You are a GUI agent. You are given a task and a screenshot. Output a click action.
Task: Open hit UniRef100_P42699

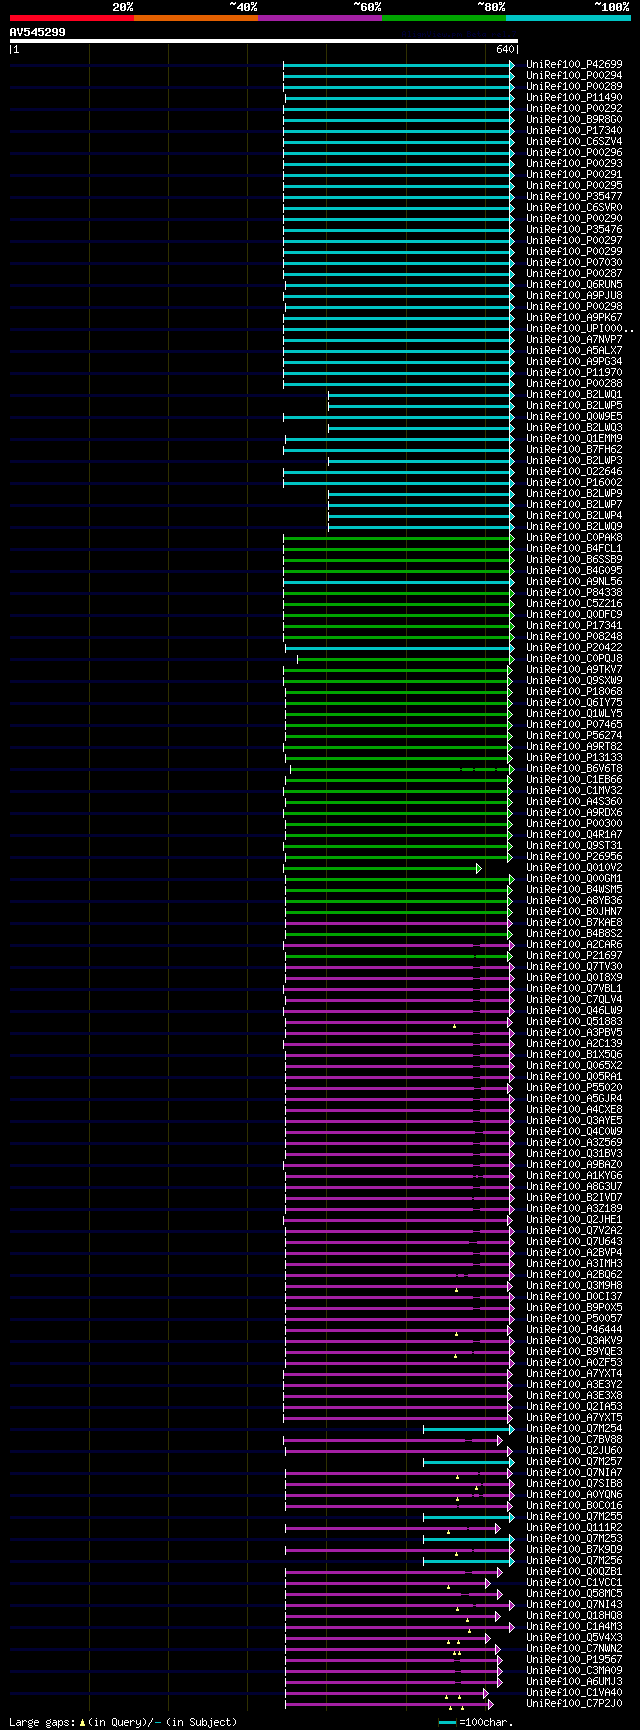point(574,64)
